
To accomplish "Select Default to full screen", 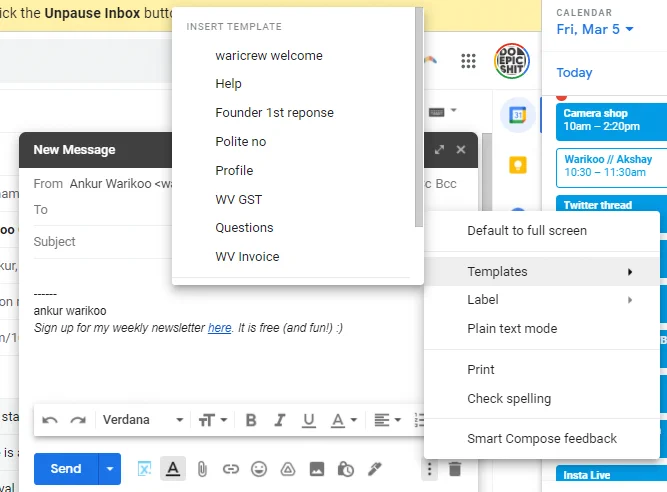I will (x=542, y=230).
